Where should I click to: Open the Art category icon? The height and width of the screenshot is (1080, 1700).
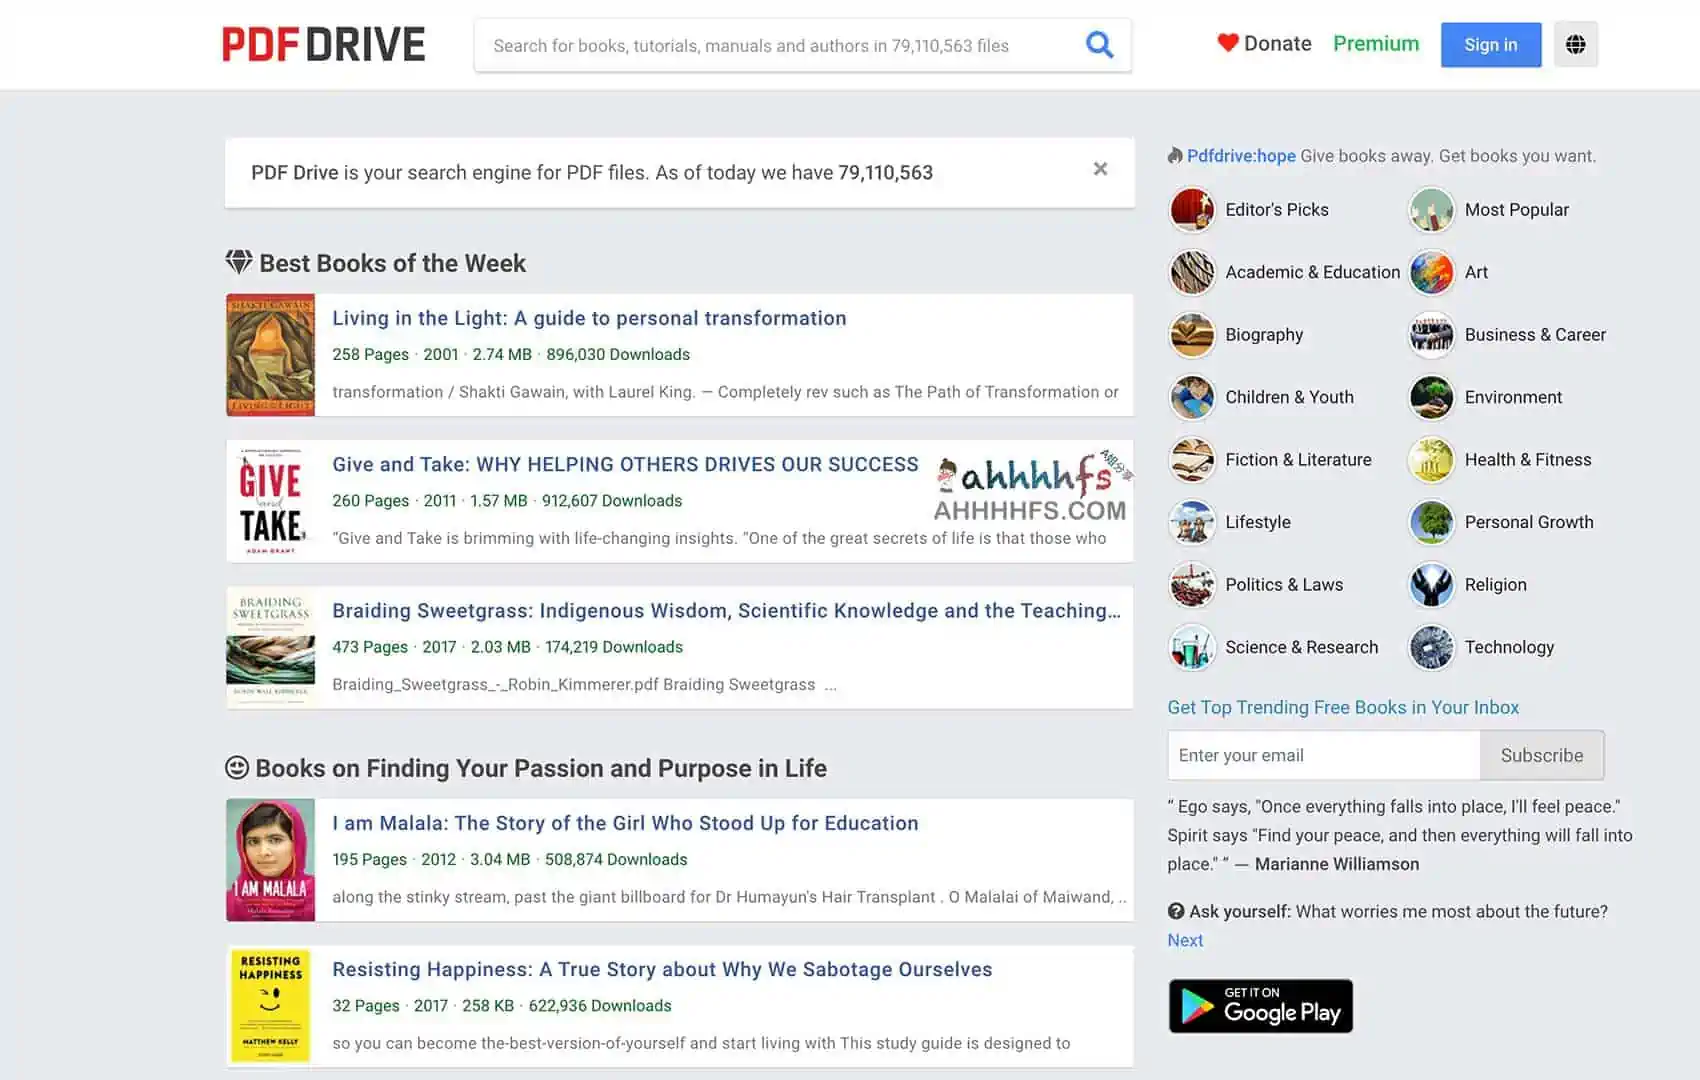[1431, 272]
